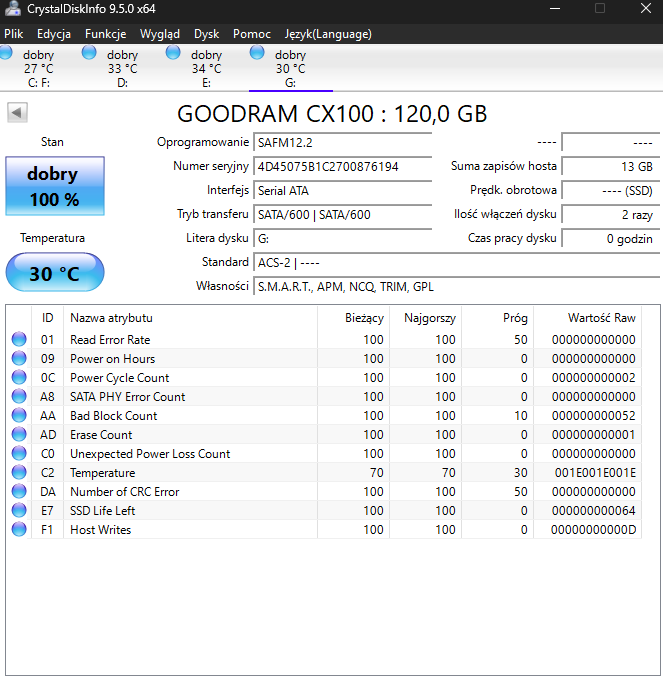This screenshot has height=677, width=663.
Task: Click the Pręd. obrotowa value (SSD)
Action: pos(611,190)
